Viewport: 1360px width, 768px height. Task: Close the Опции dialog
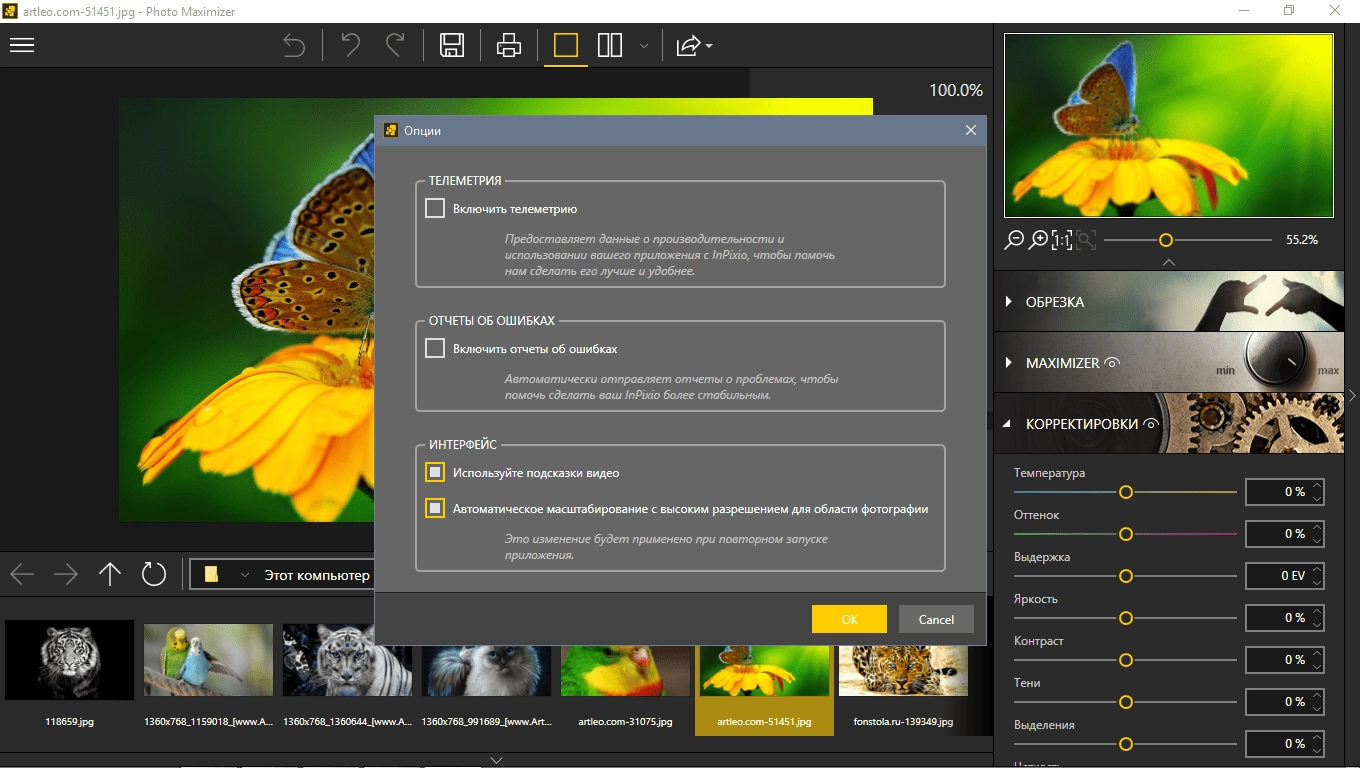point(970,130)
